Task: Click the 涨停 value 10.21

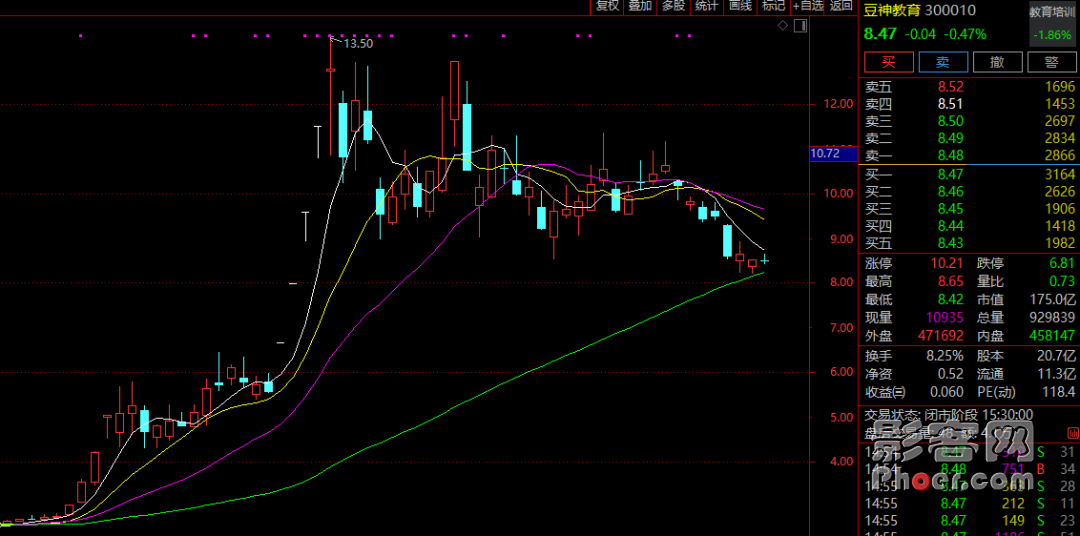Action: (949, 263)
